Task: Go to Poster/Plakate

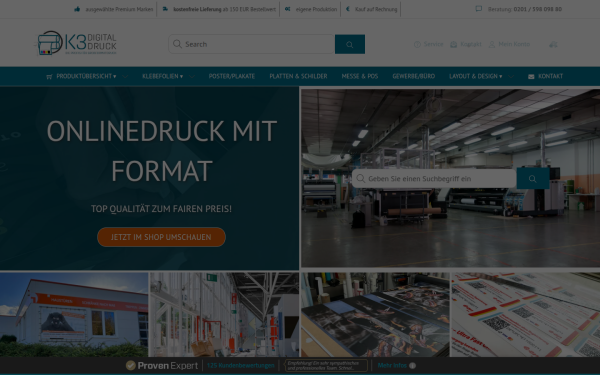Action: [232, 76]
